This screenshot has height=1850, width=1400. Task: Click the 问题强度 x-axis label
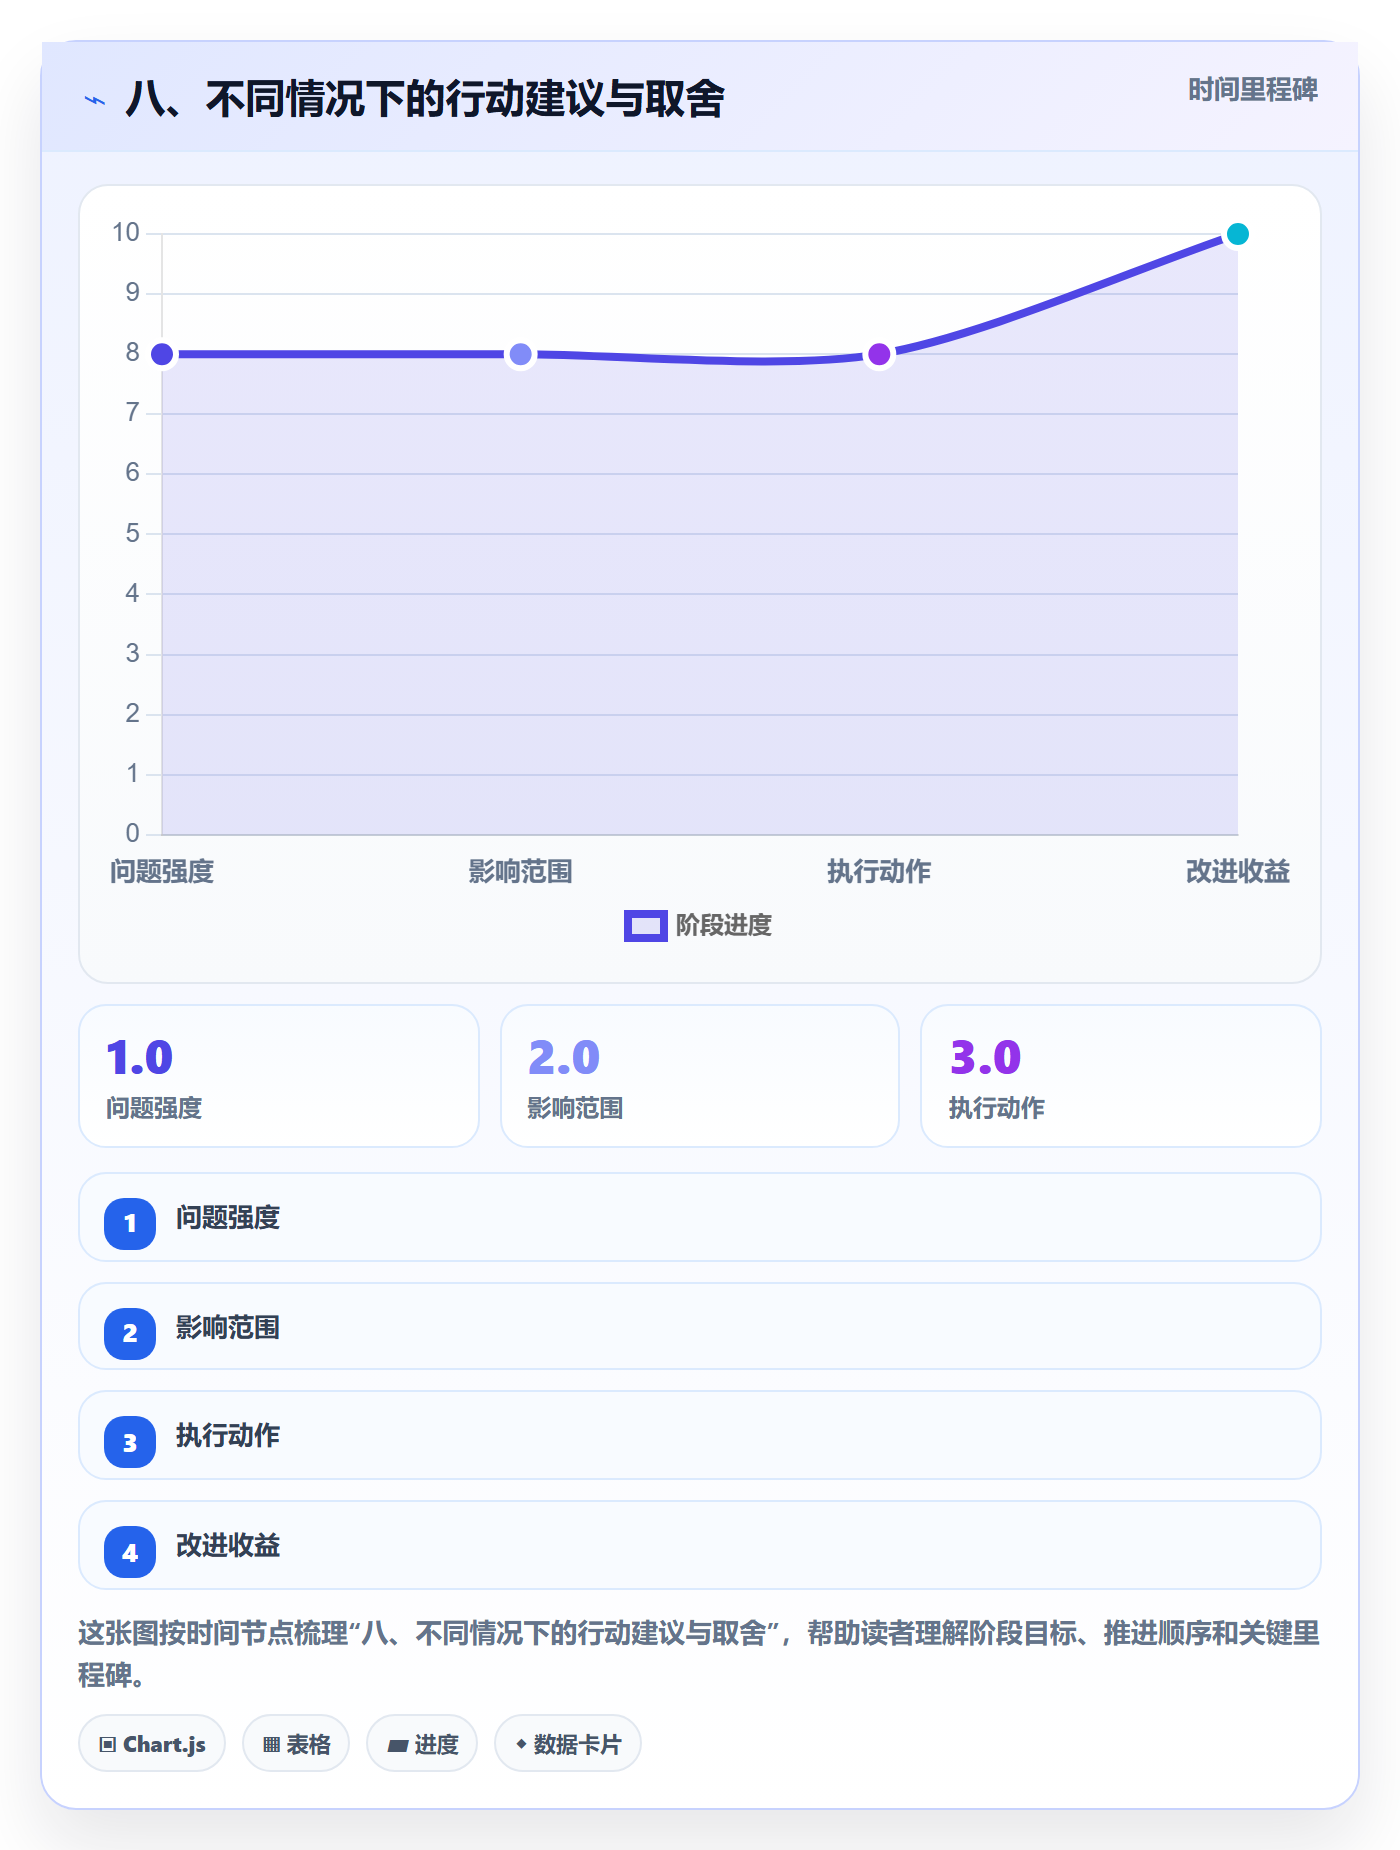pos(162,872)
